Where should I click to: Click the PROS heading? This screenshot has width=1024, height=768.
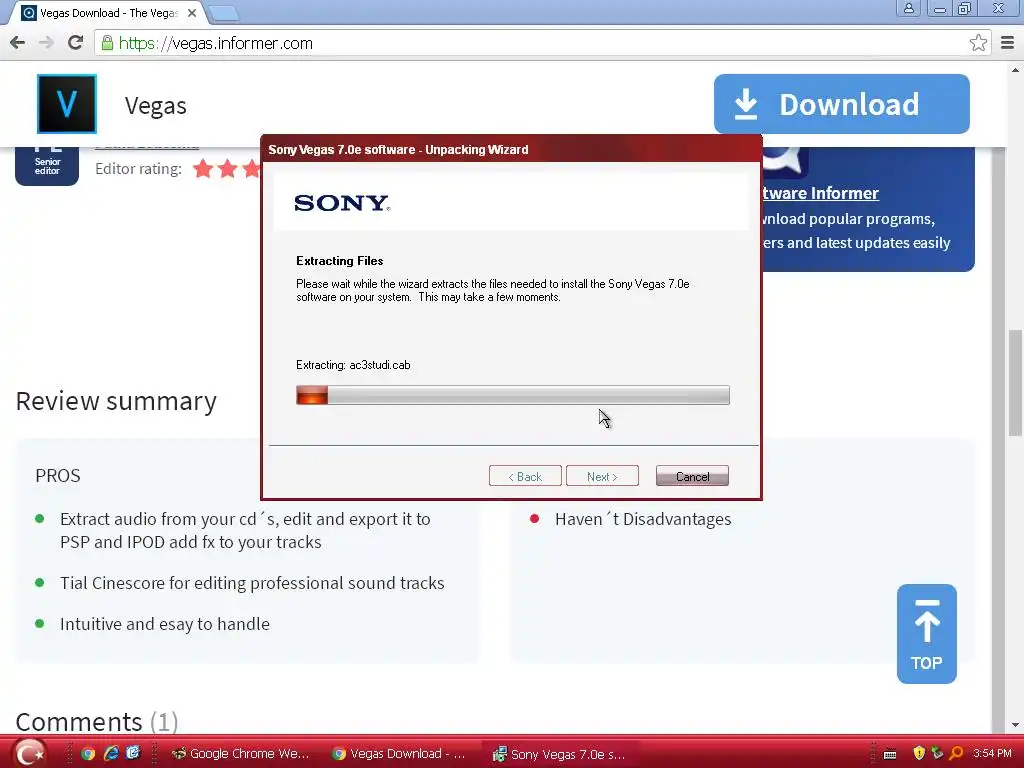[58, 475]
